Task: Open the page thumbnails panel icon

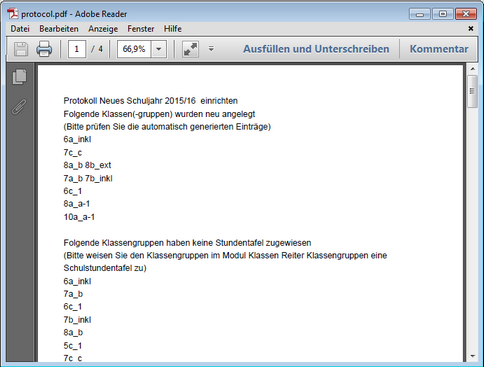Action: 20,77
